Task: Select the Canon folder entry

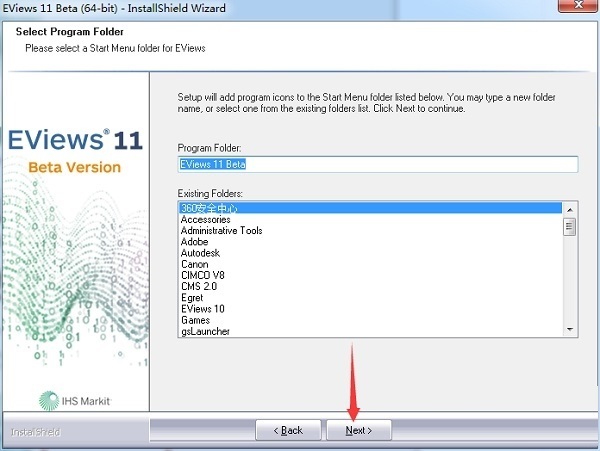Action: point(370,264)
